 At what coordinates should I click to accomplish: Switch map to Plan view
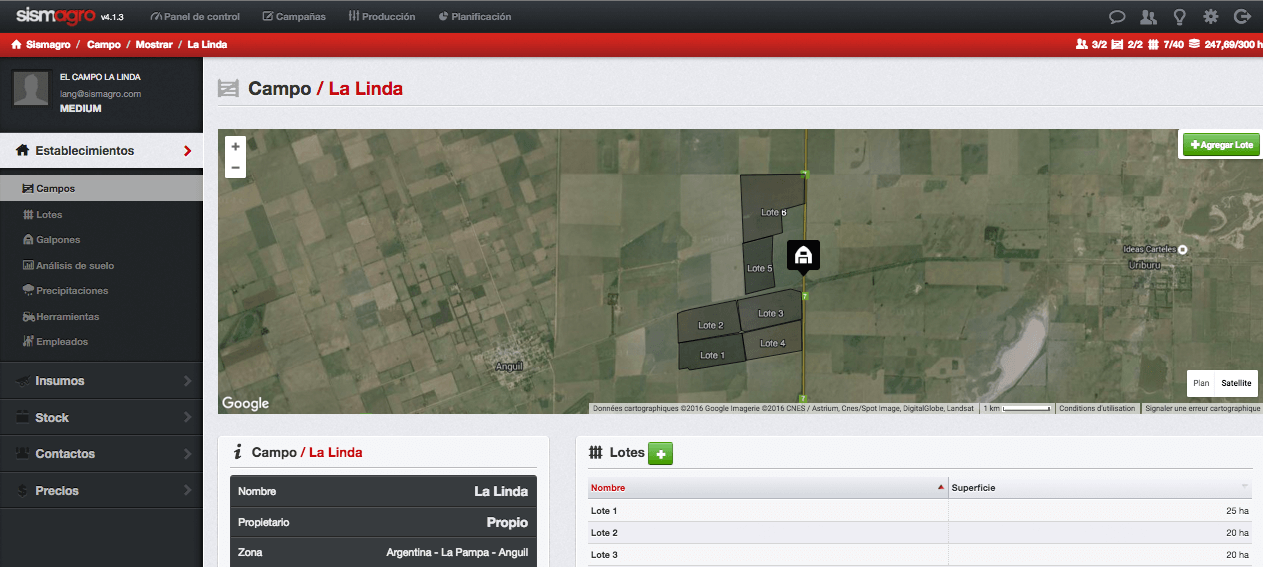[1201, 383]
